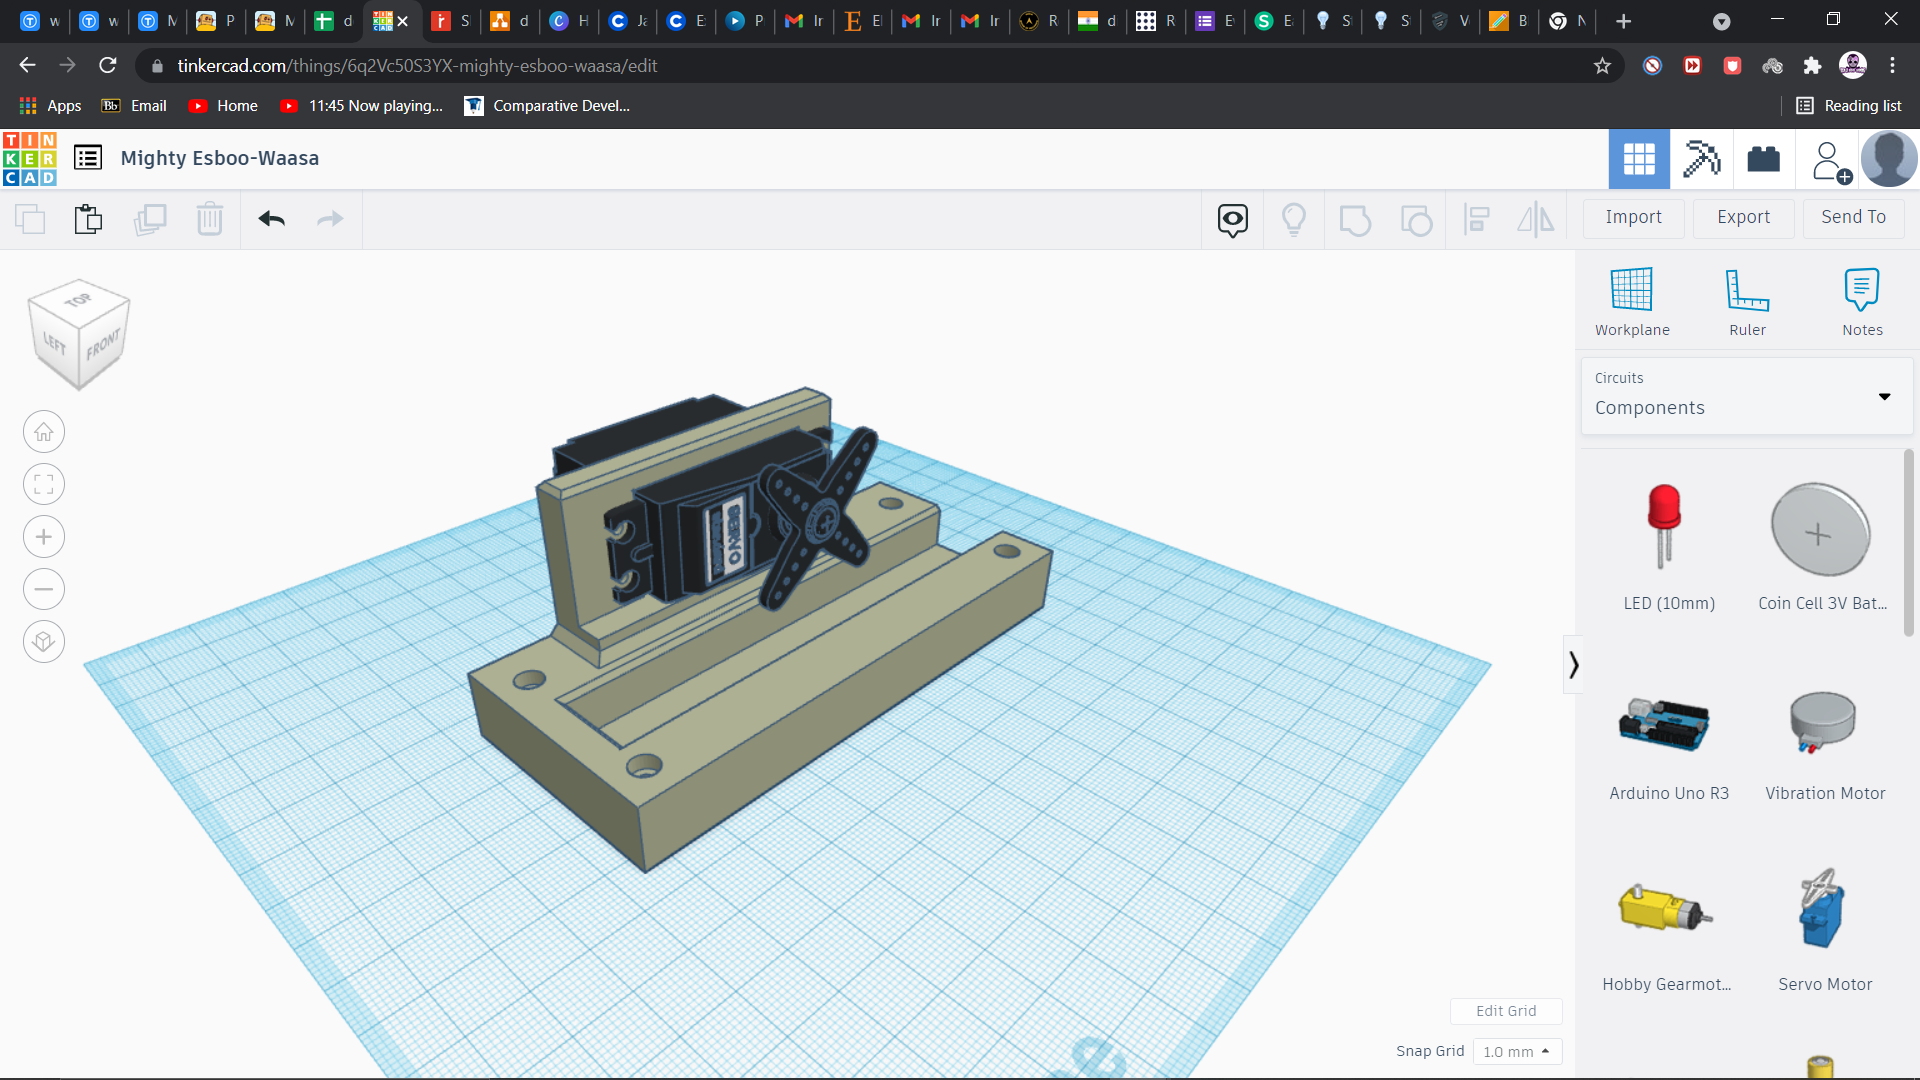The width and height of the screenshot is (1920, 1080).
Task: Open the Notes tool
Action: tap(1861, 290)
